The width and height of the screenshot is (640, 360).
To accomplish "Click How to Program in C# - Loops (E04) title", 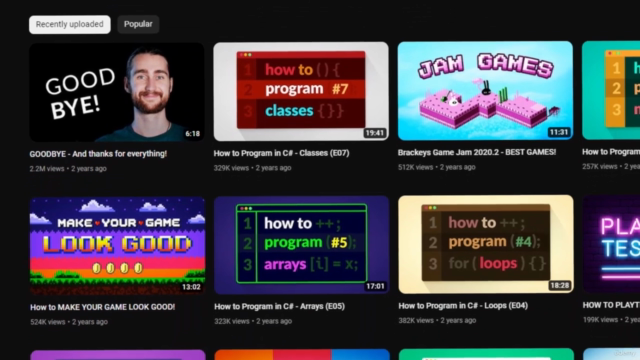I will (463, 305).
